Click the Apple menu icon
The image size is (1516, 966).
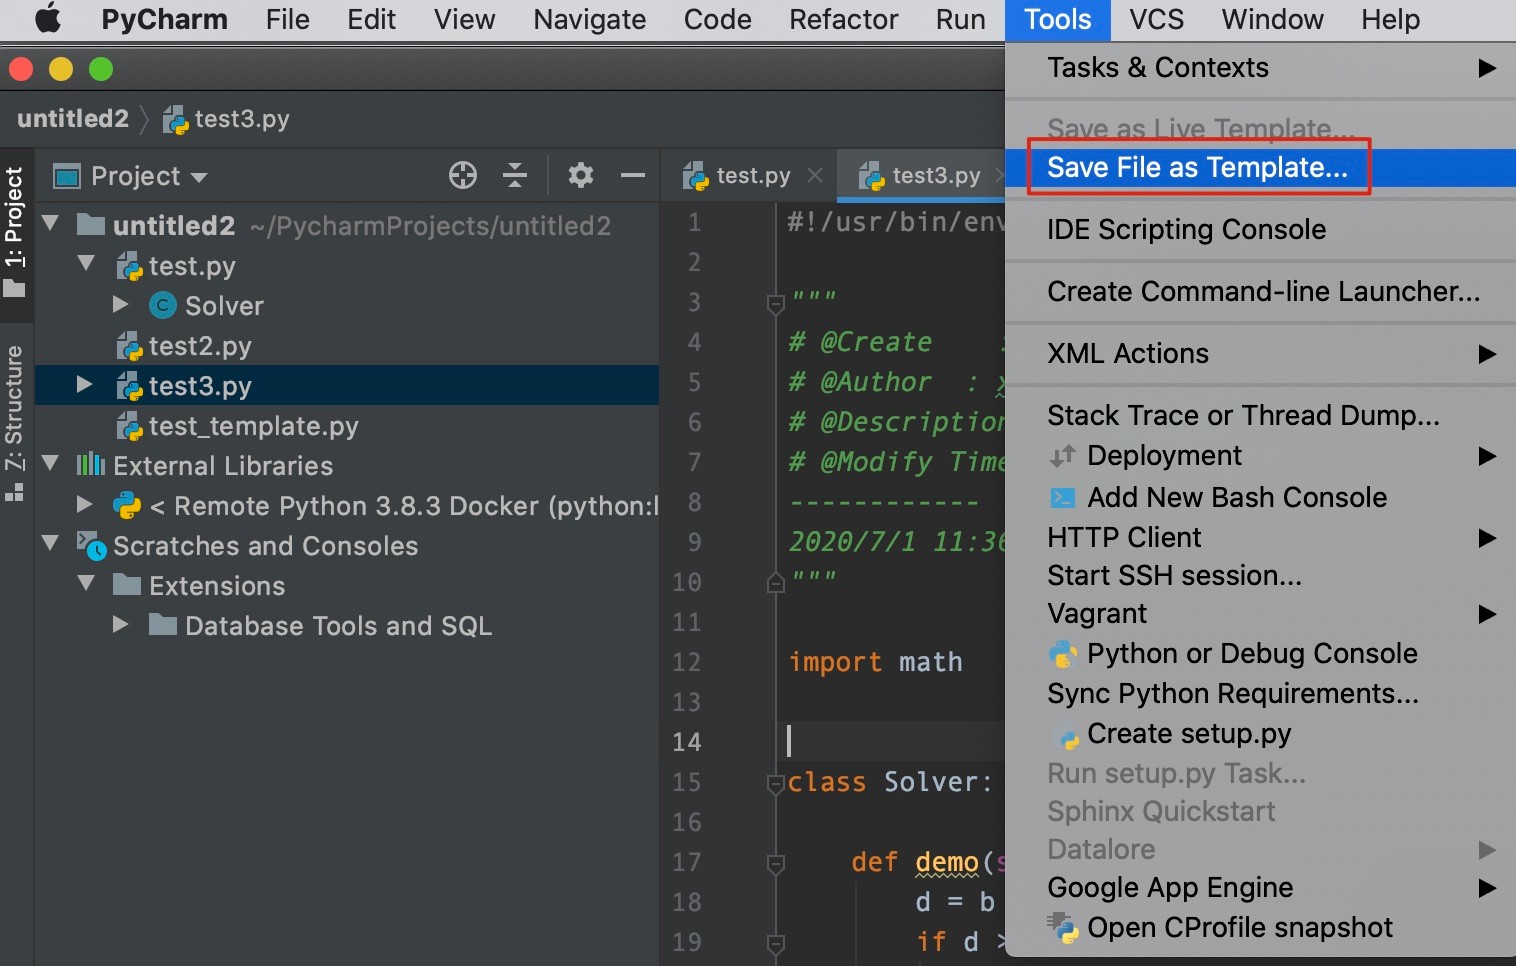[48, 19]
